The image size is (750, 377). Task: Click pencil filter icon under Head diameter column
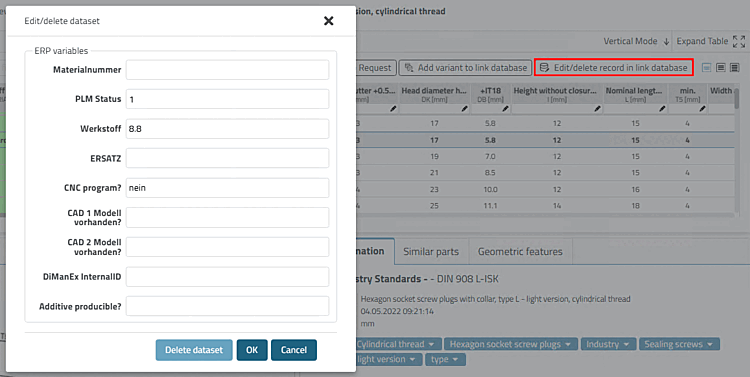pyautogui.click(x=464, y=109)
